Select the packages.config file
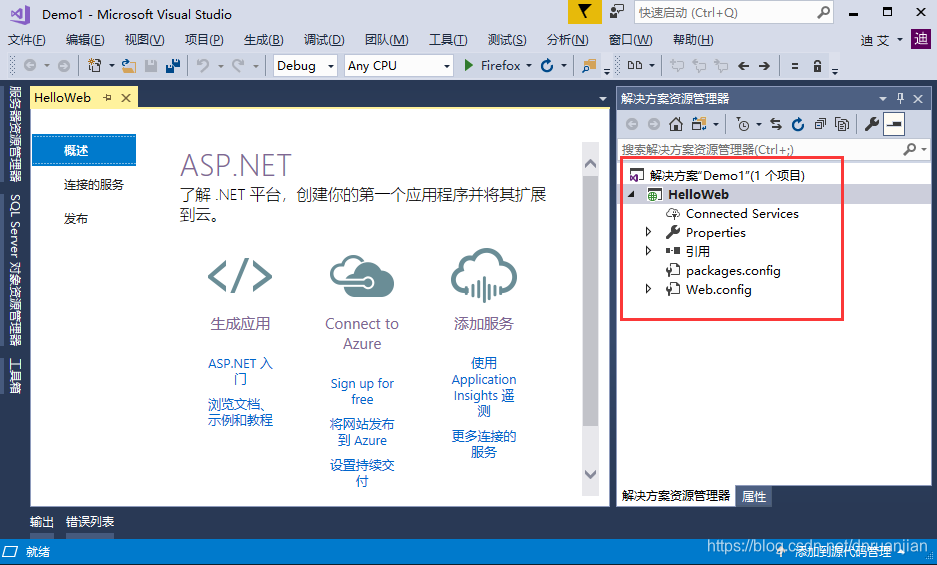This screenshot has height=565, width=937. click(733, 270)
